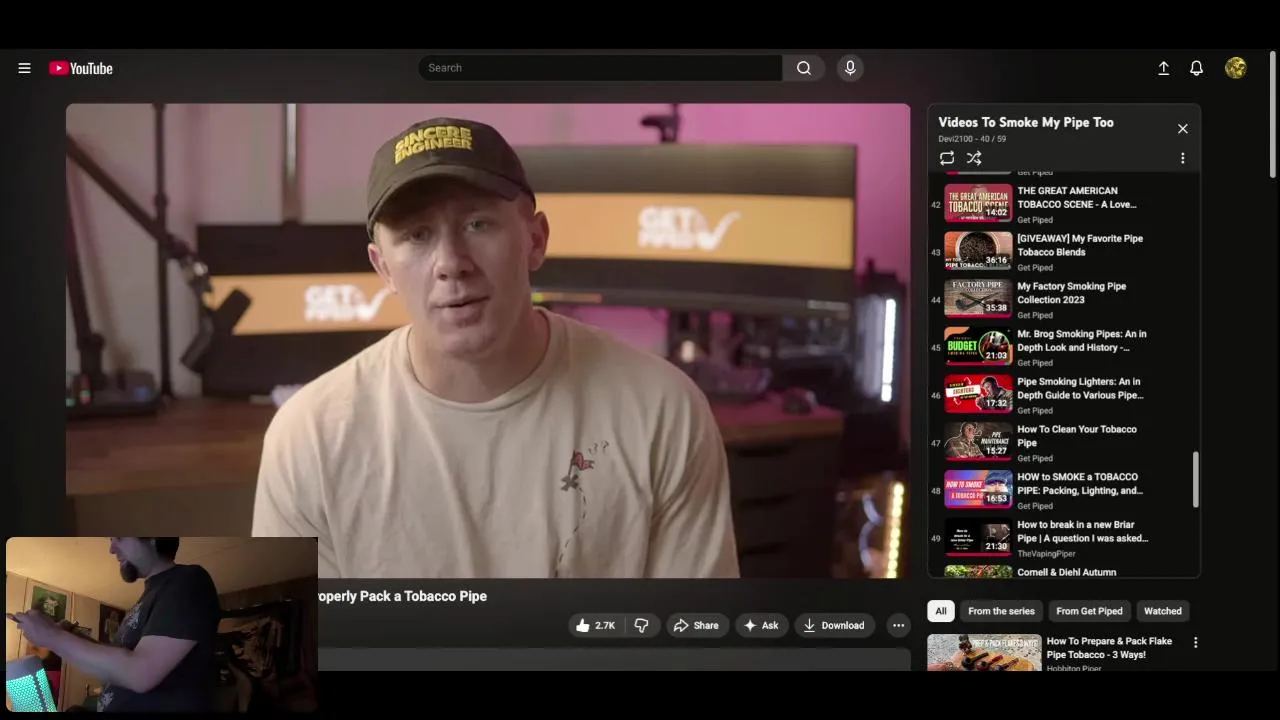Open HOW to SMOKE a TOBACCO PIPE thumbnail

point(978,490)
